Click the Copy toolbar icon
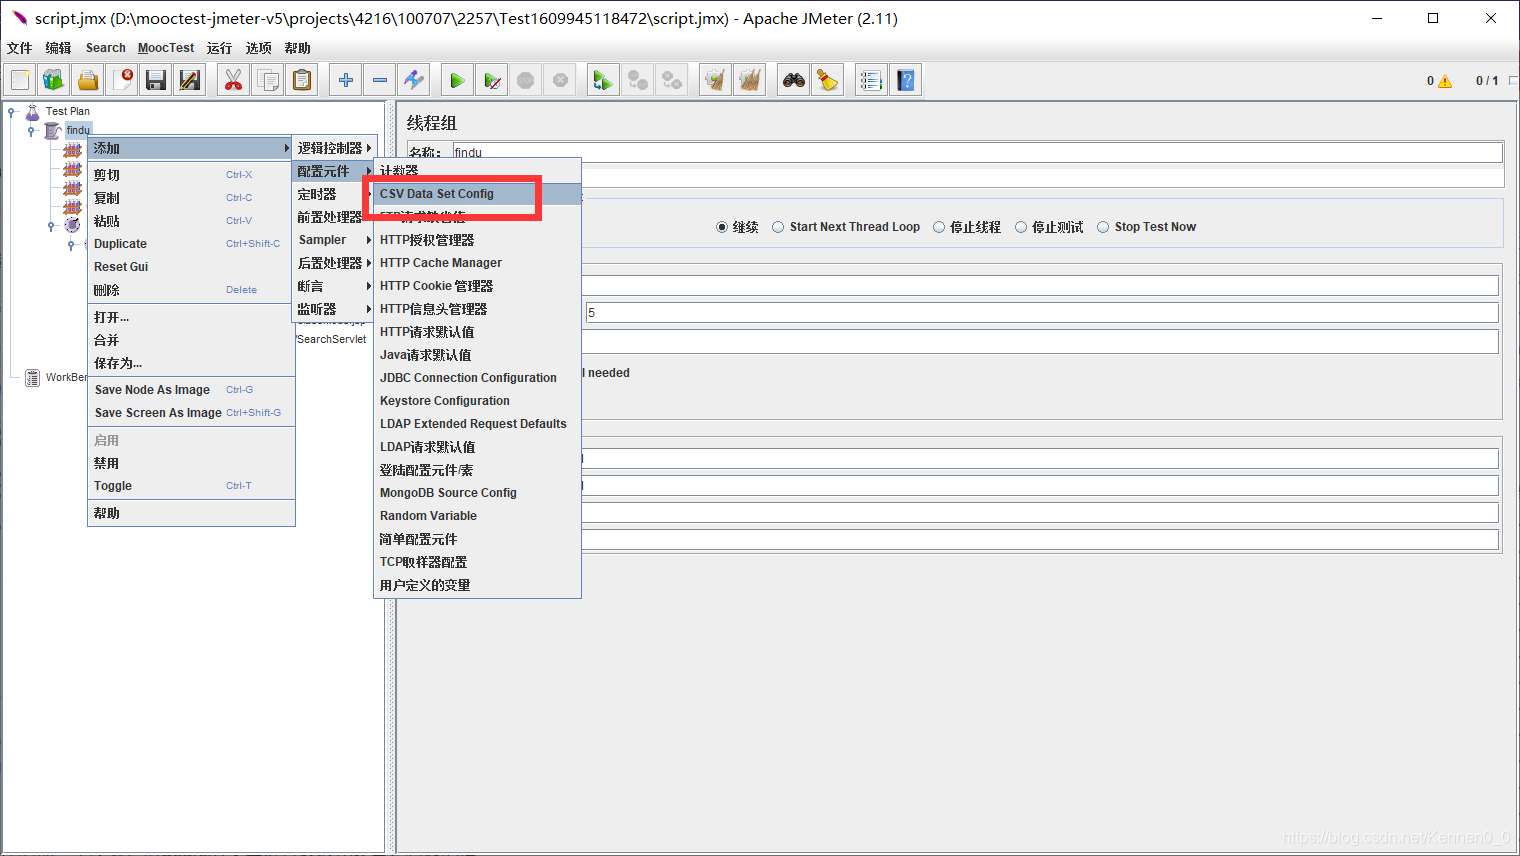This screenshot has height=856, width=1520. 268,80
